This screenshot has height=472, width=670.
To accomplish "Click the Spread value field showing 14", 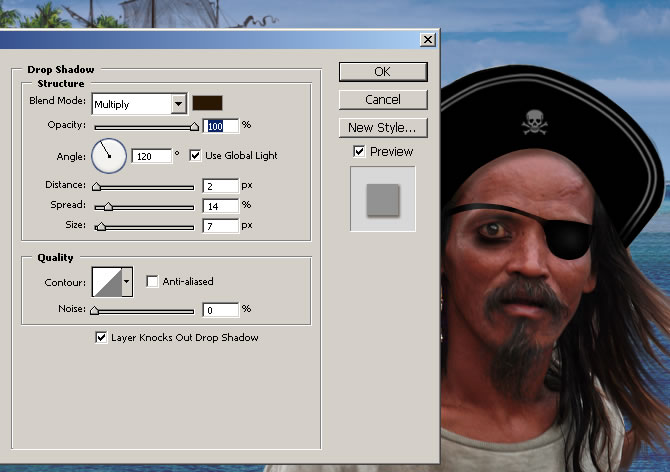I will [220, 206].
